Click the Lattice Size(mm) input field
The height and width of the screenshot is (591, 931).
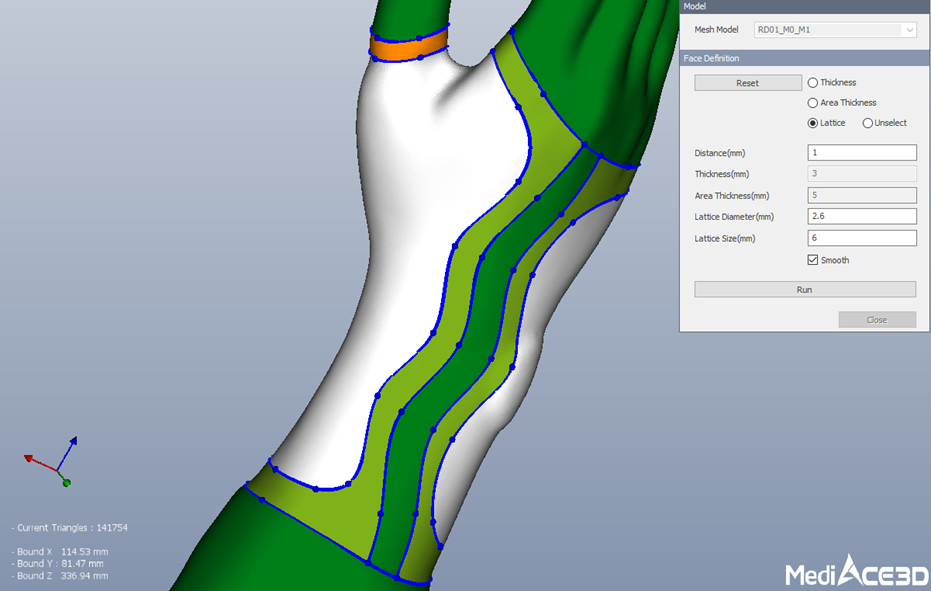pos(862,238)
